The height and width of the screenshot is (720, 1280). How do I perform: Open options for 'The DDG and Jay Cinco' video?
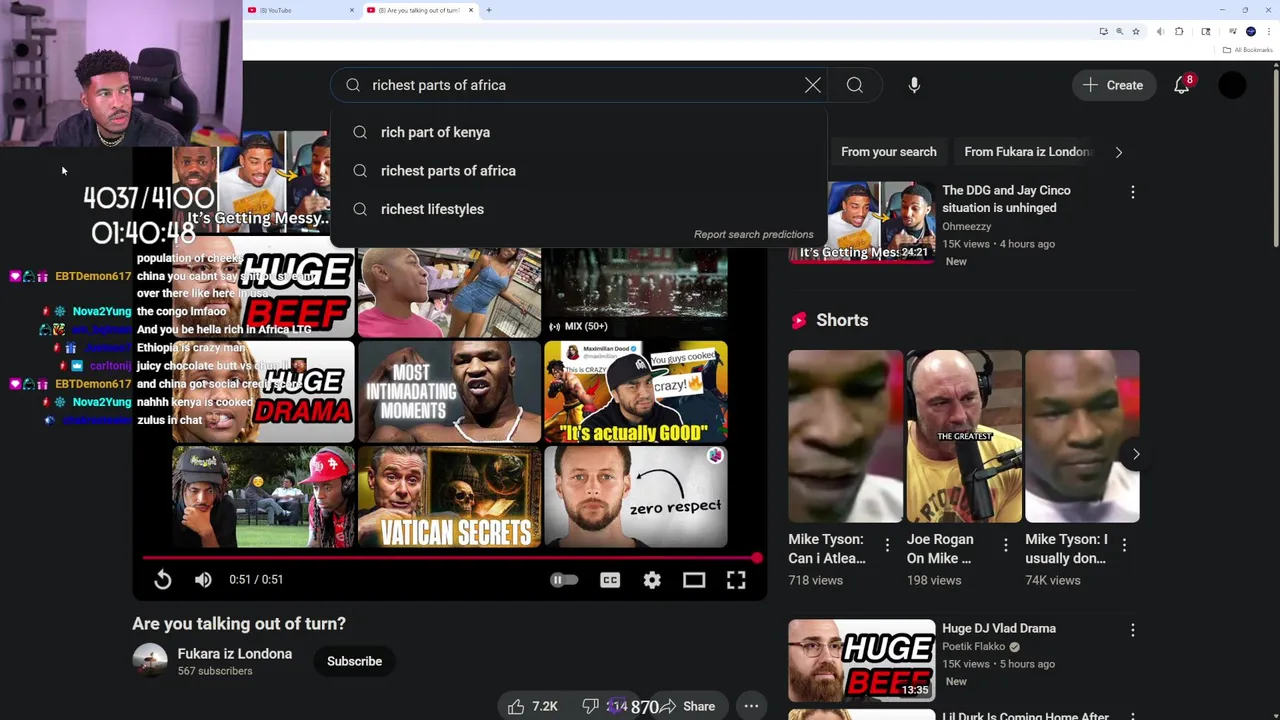1132,191
